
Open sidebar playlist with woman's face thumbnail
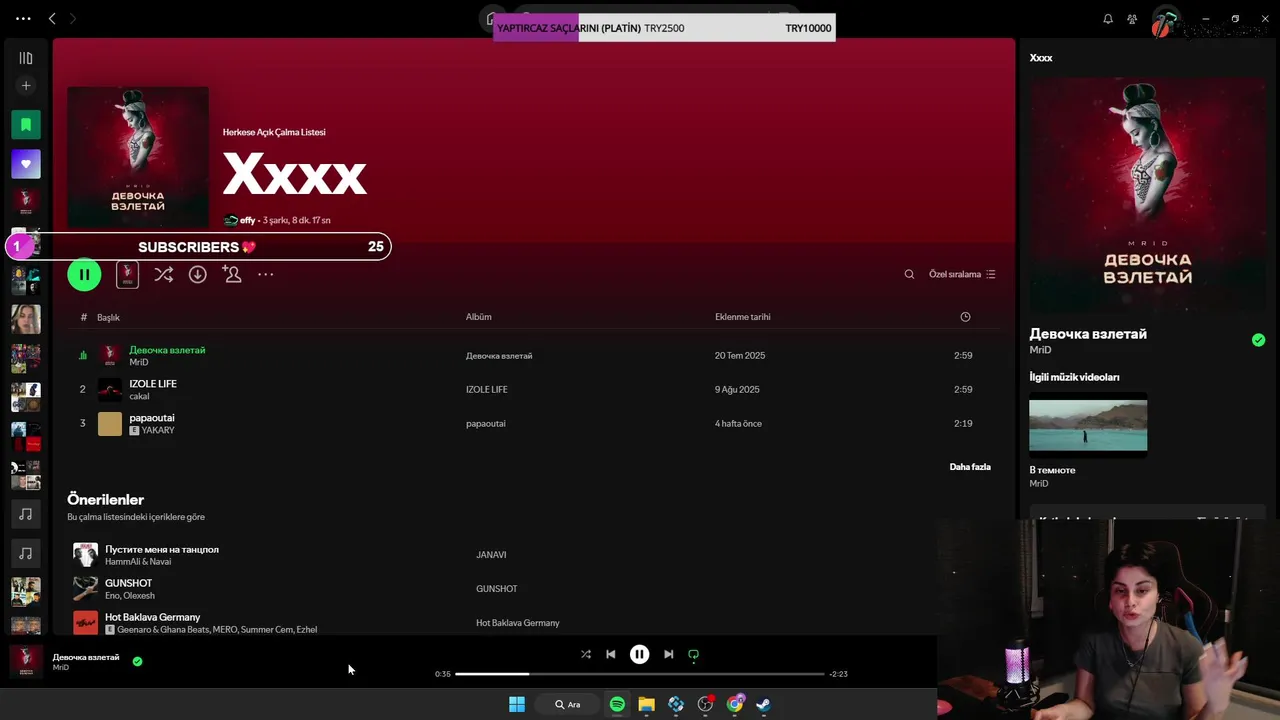tap(26, 319)
